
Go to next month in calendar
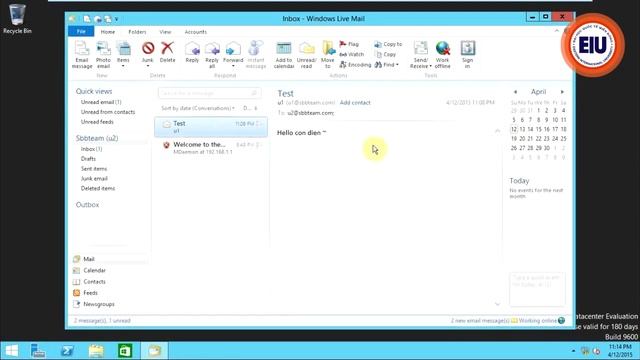click(x=562, y=92)
